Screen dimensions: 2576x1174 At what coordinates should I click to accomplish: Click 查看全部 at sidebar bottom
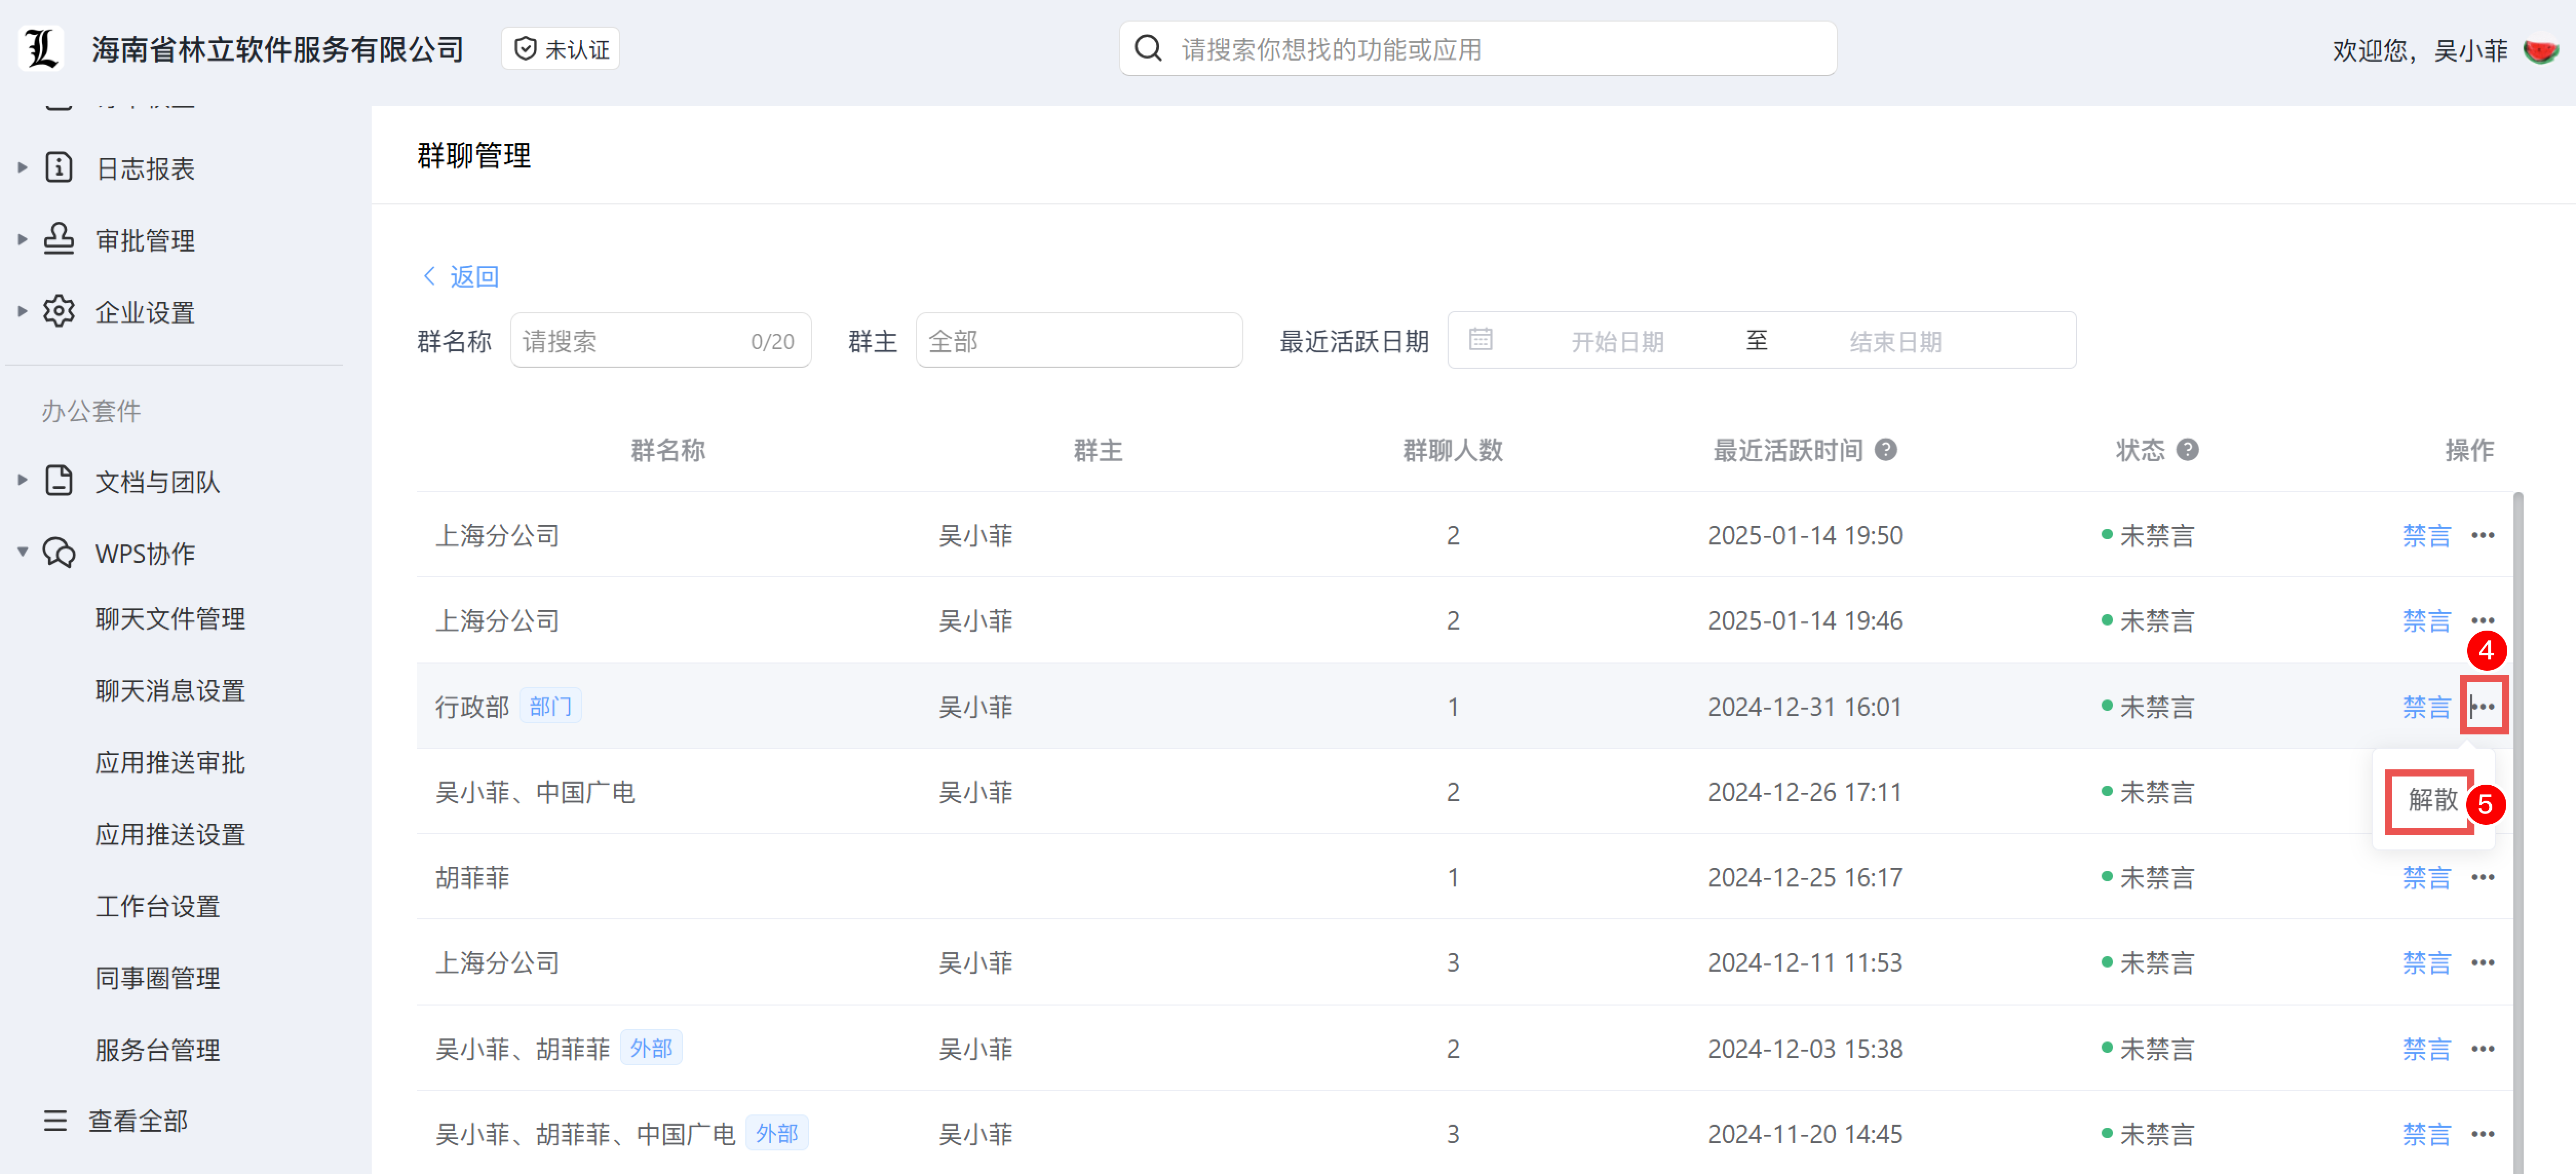point(137,1120)
